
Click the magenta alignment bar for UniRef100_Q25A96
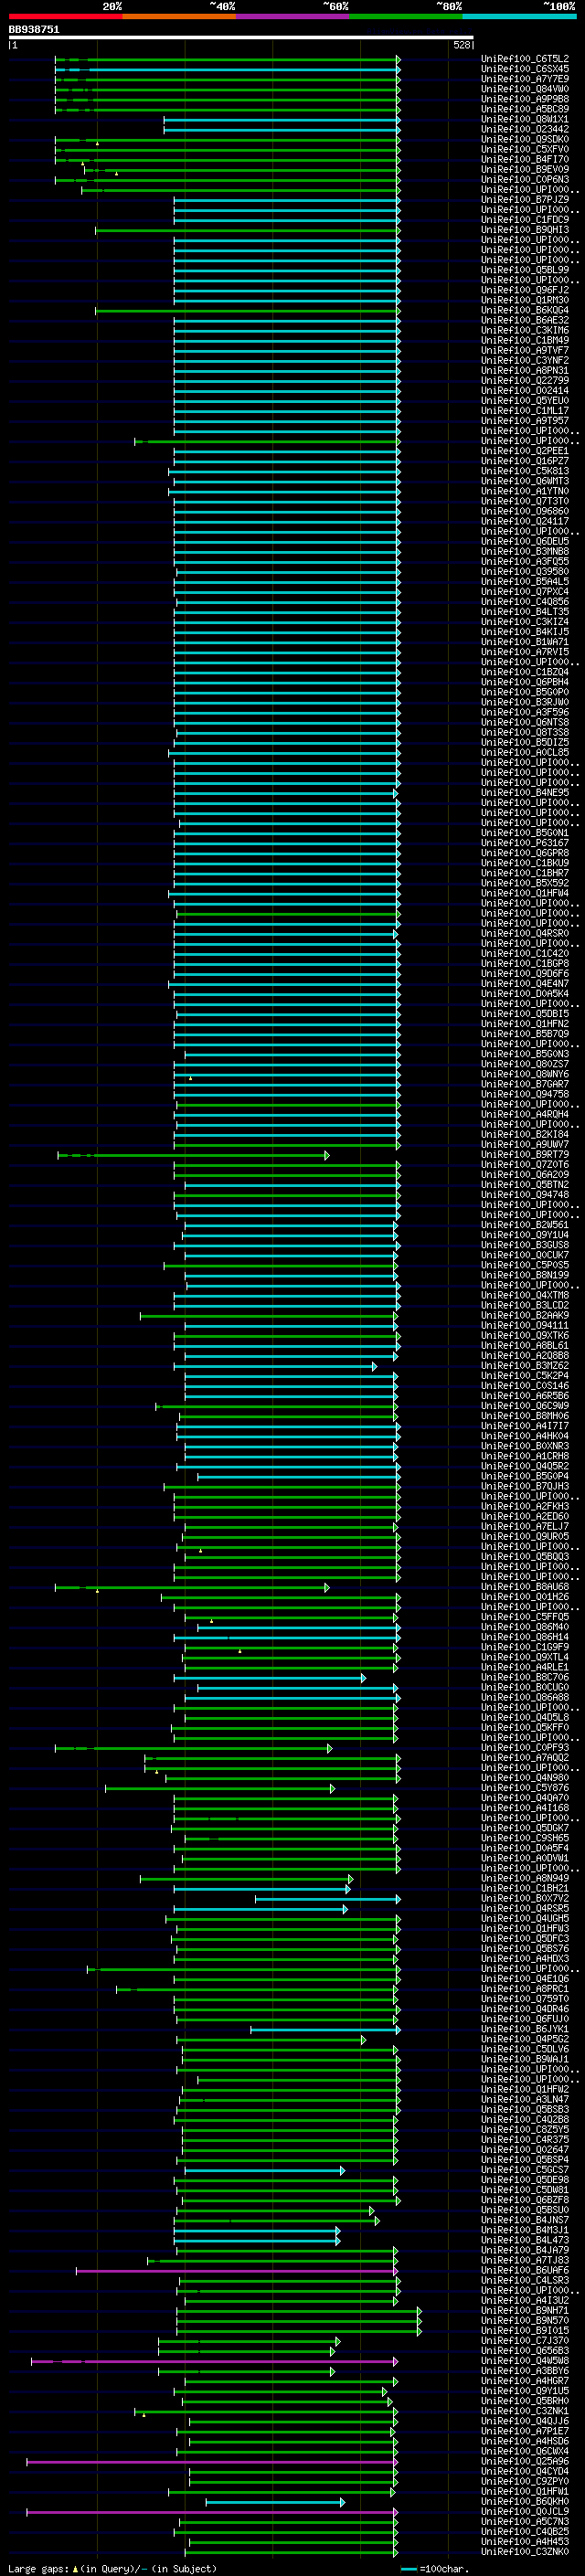point(212,2462)
